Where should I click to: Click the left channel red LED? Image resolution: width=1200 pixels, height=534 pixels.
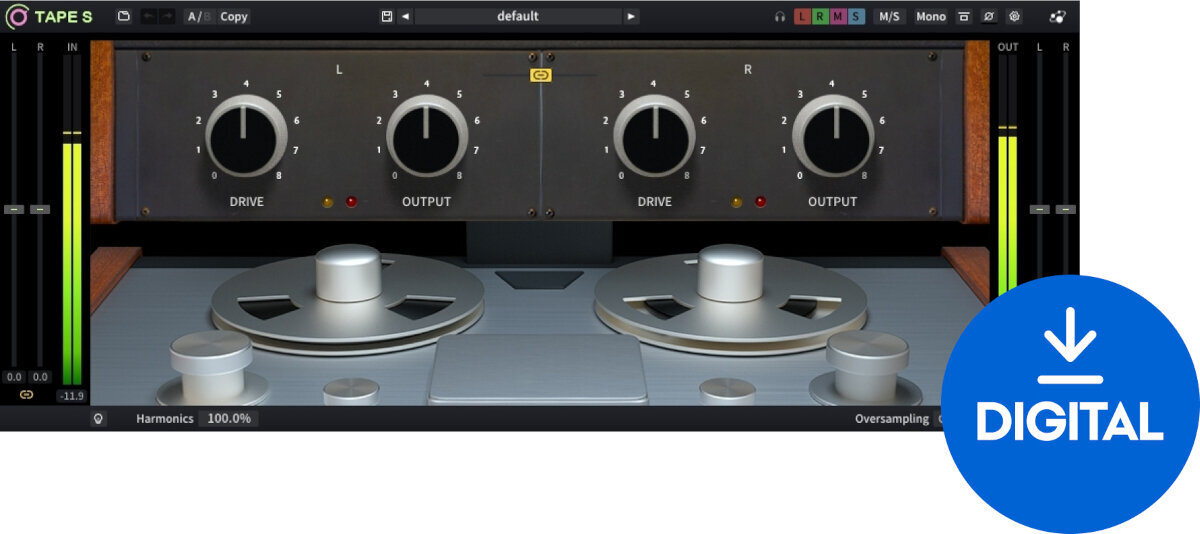(x=351, y=202)
